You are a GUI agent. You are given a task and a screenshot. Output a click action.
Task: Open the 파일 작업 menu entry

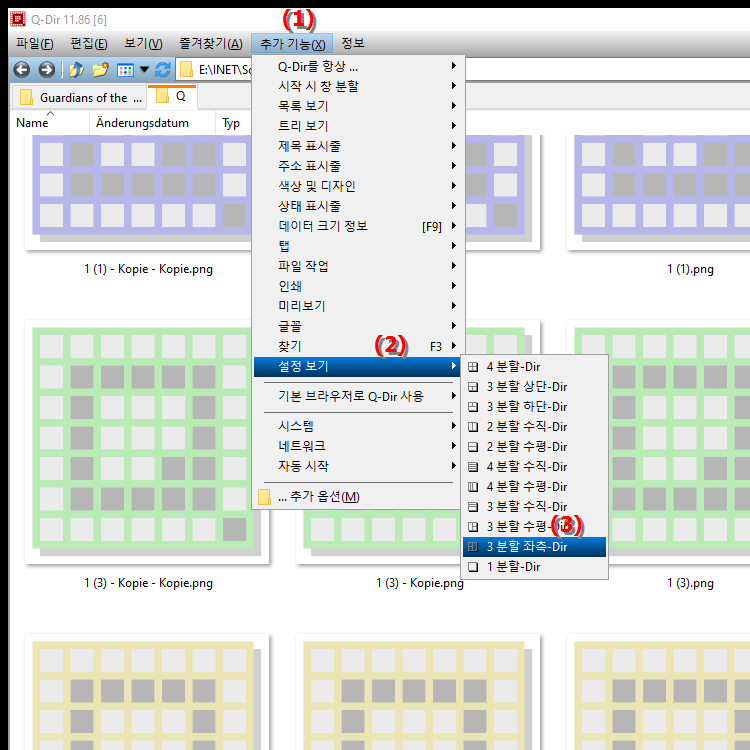coord(357,266)
